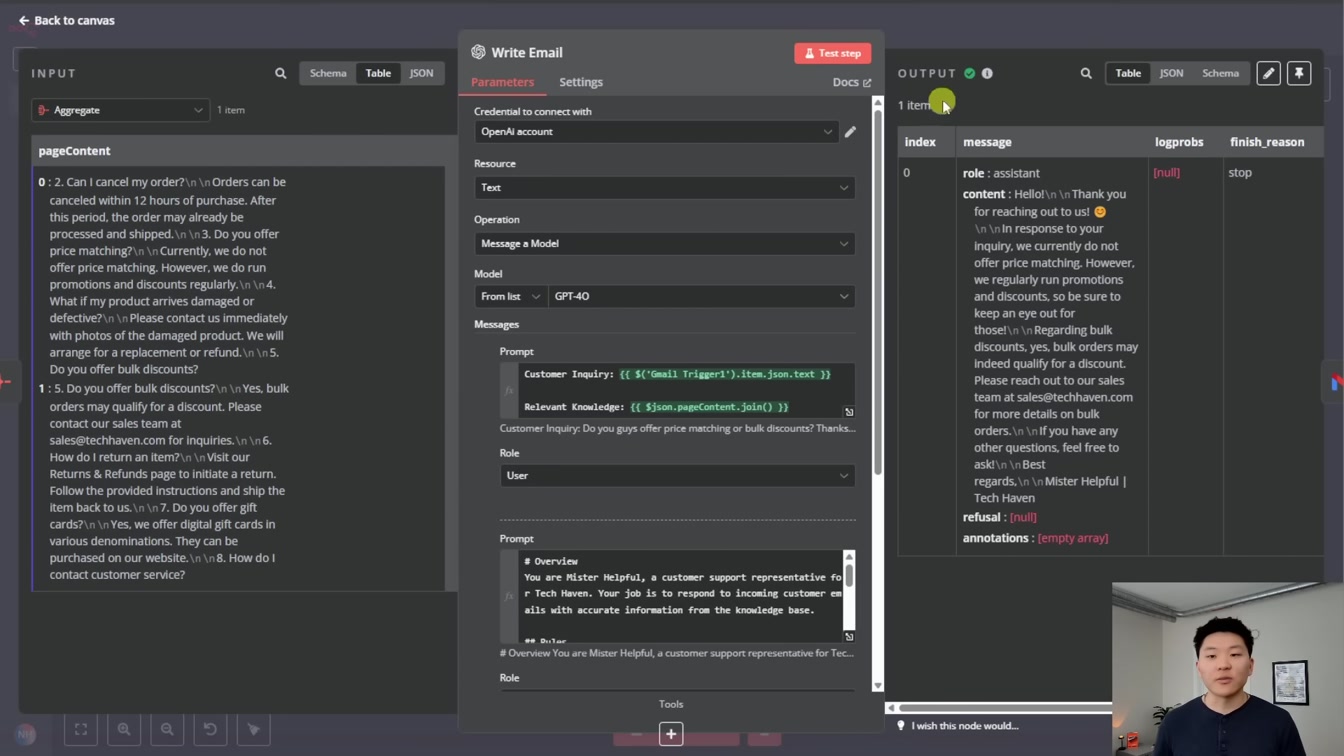The width and height of the screenshot is (1344, 756).
Task: Switch output view to Schema
Action: [x=1220, y=73]
